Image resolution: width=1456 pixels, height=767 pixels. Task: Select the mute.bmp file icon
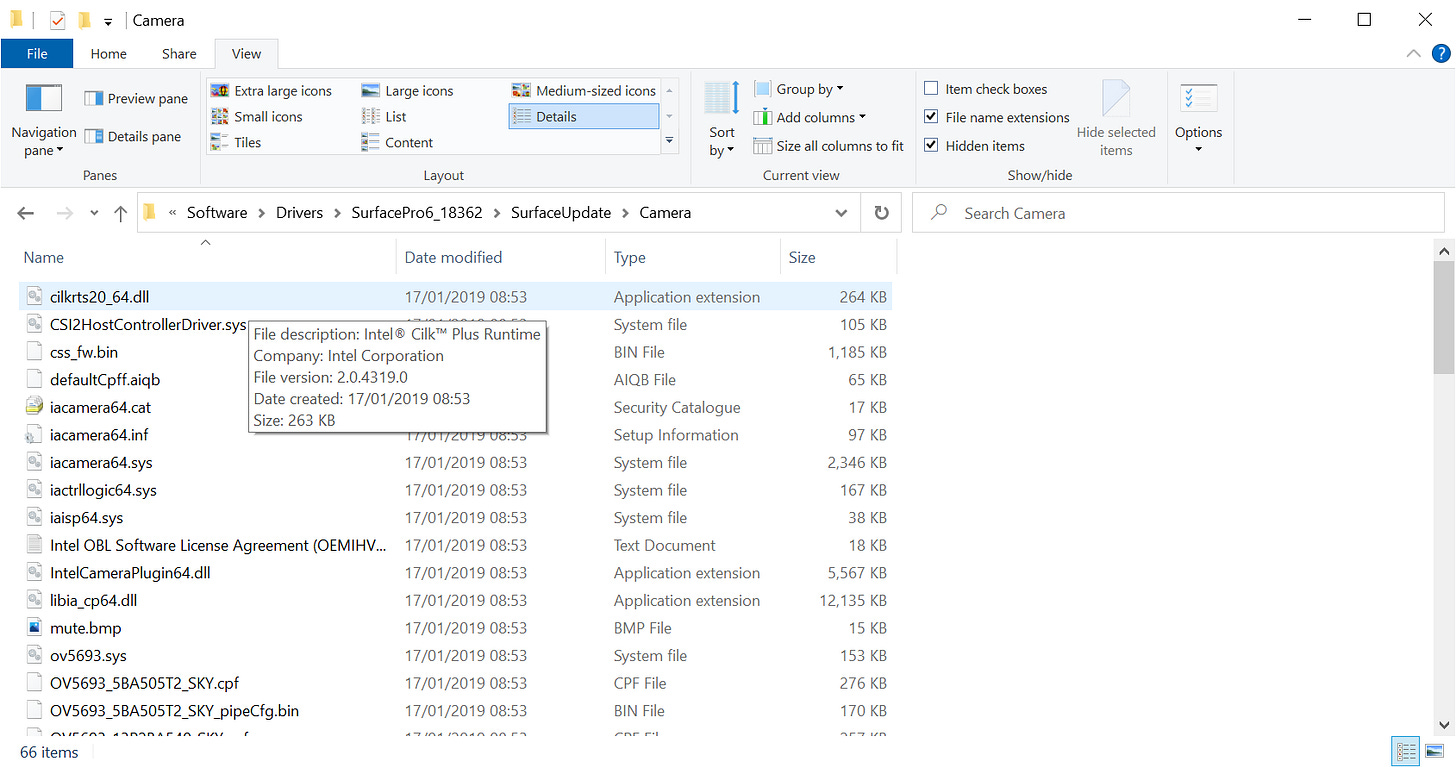point(34,628)
